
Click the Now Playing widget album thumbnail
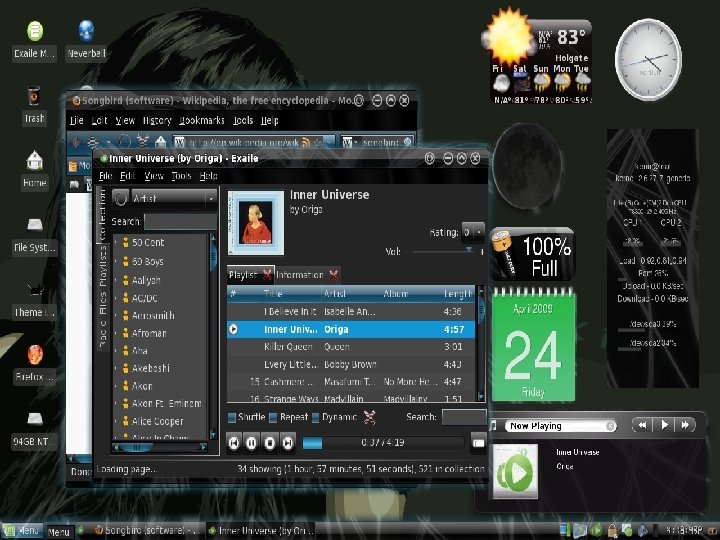point(515,471)
